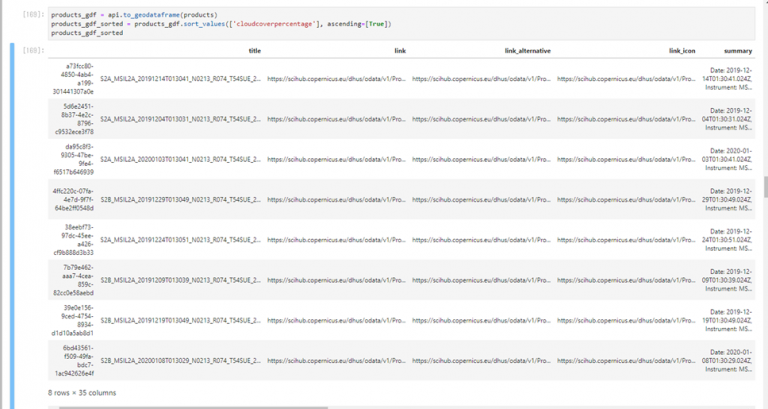Select title S2A_MSIL2A_20191204T013031 cell
This screenshot has height=409, width=768.
(180, 119)
